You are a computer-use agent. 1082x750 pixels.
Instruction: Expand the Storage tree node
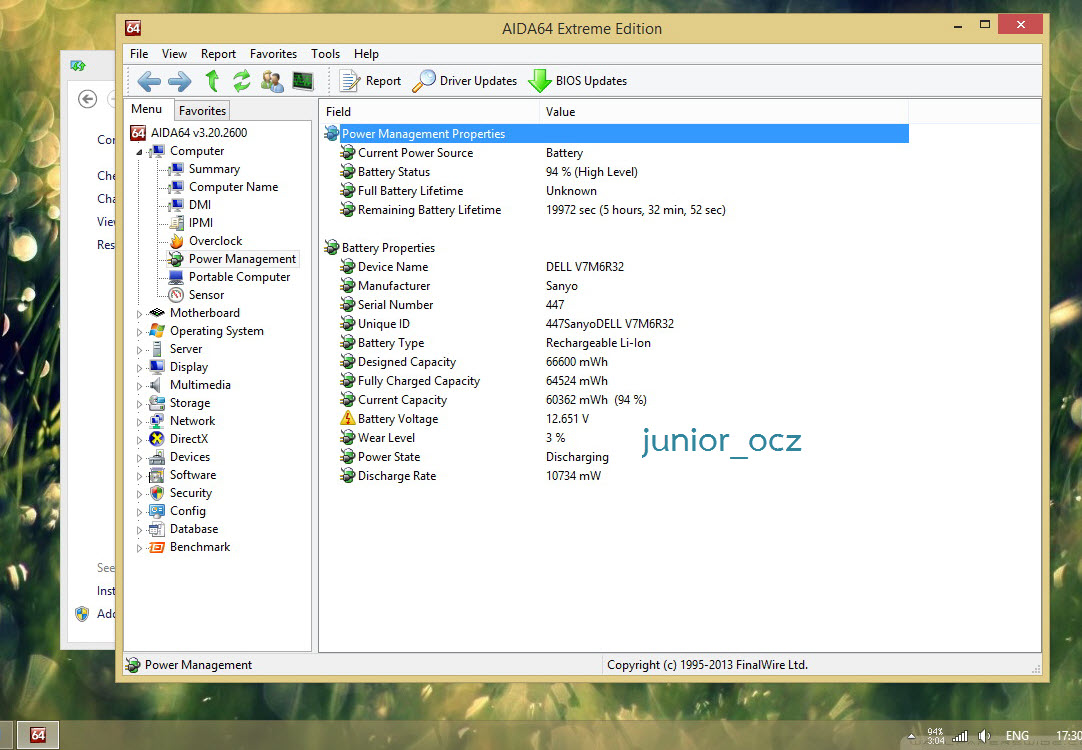139,404
